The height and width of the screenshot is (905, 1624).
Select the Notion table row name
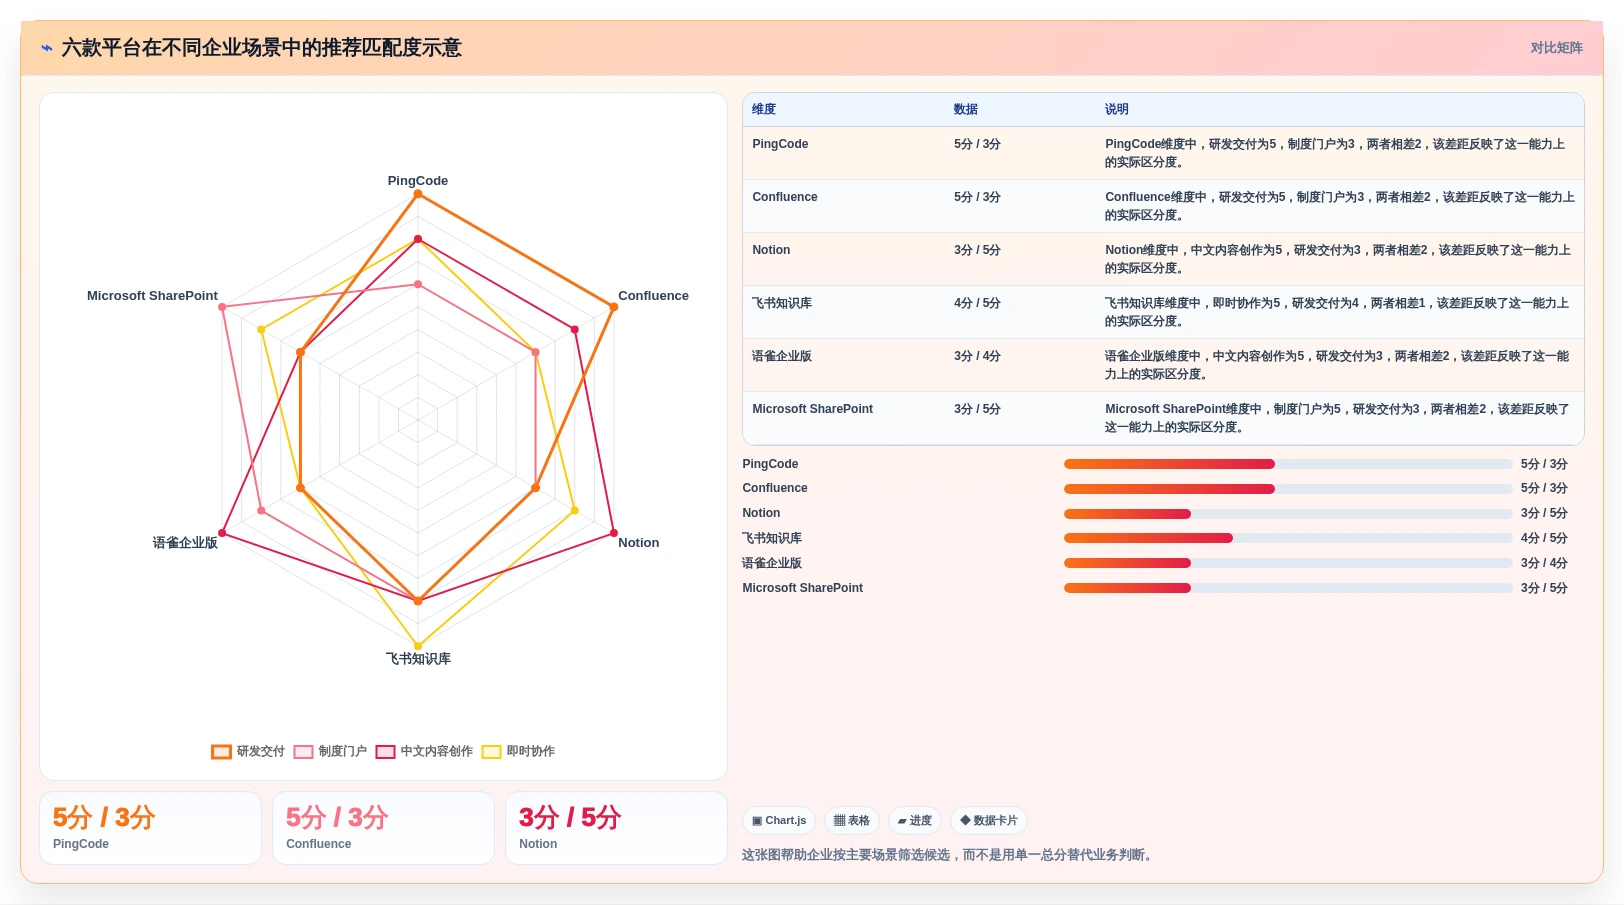[x=771, y=250]
